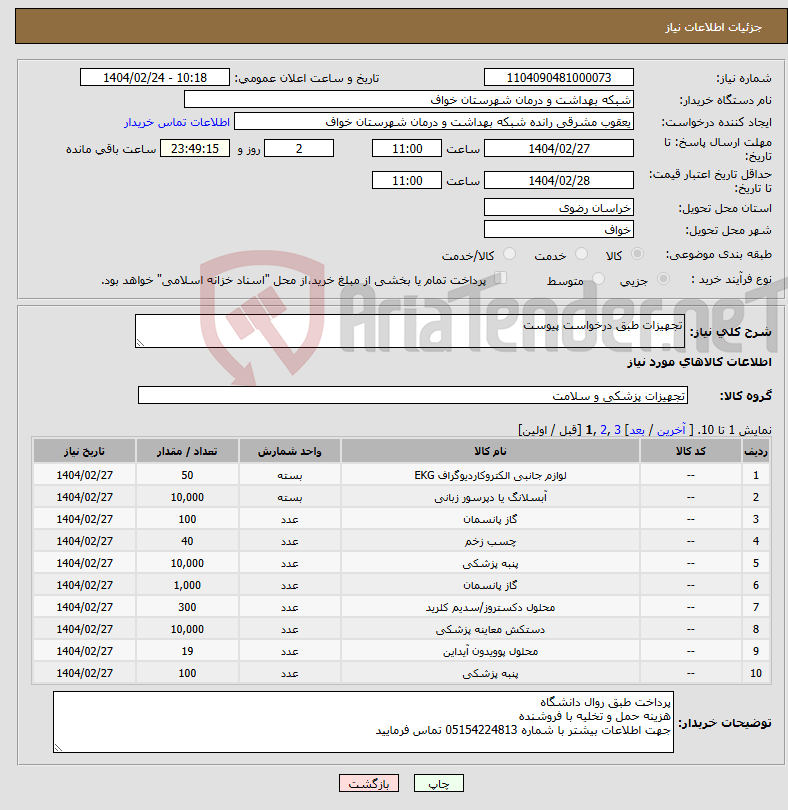788x810 pixels.
Task: Open page 2 of the item list
Action: pos(604,430)
